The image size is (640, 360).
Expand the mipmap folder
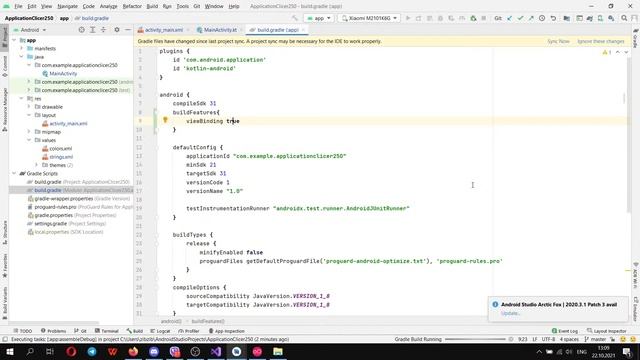[x=29, y=132]
